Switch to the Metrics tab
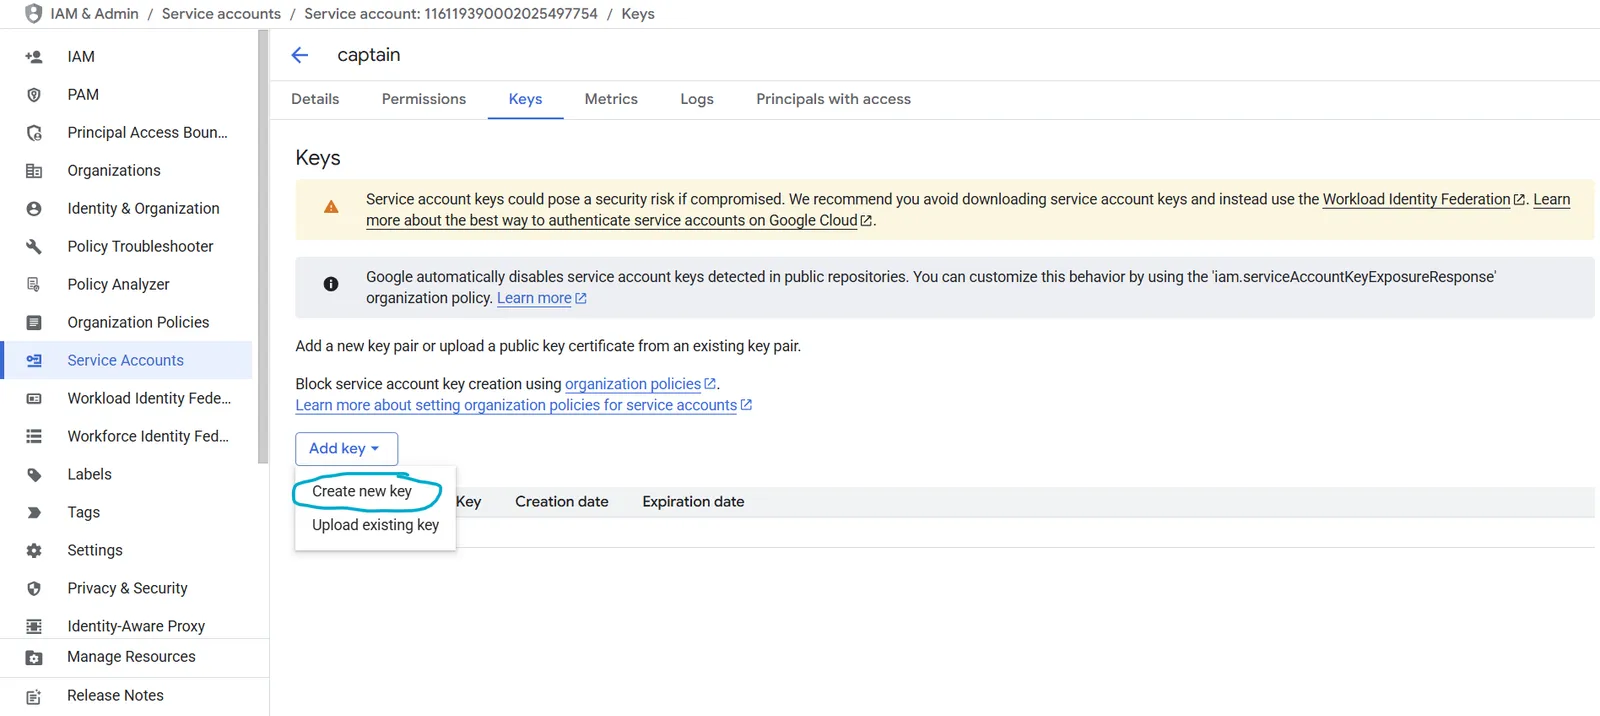The height and width of the screenshot is (716, 1600). click(611, 99)
